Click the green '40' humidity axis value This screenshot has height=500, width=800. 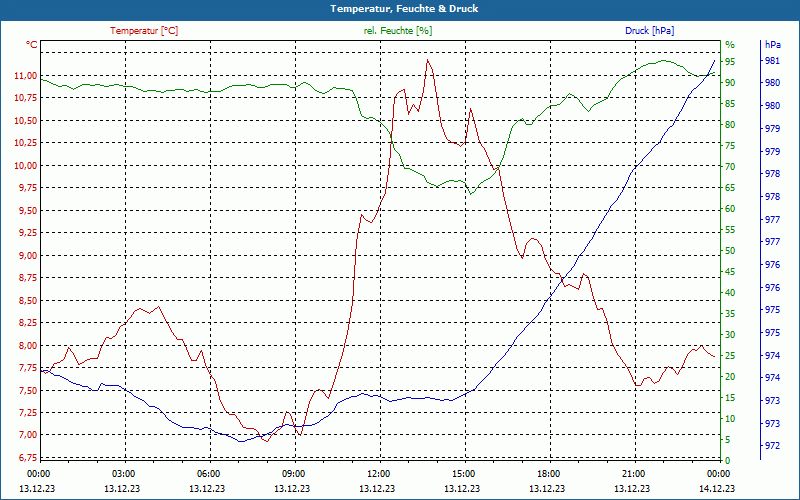[730, 293]
